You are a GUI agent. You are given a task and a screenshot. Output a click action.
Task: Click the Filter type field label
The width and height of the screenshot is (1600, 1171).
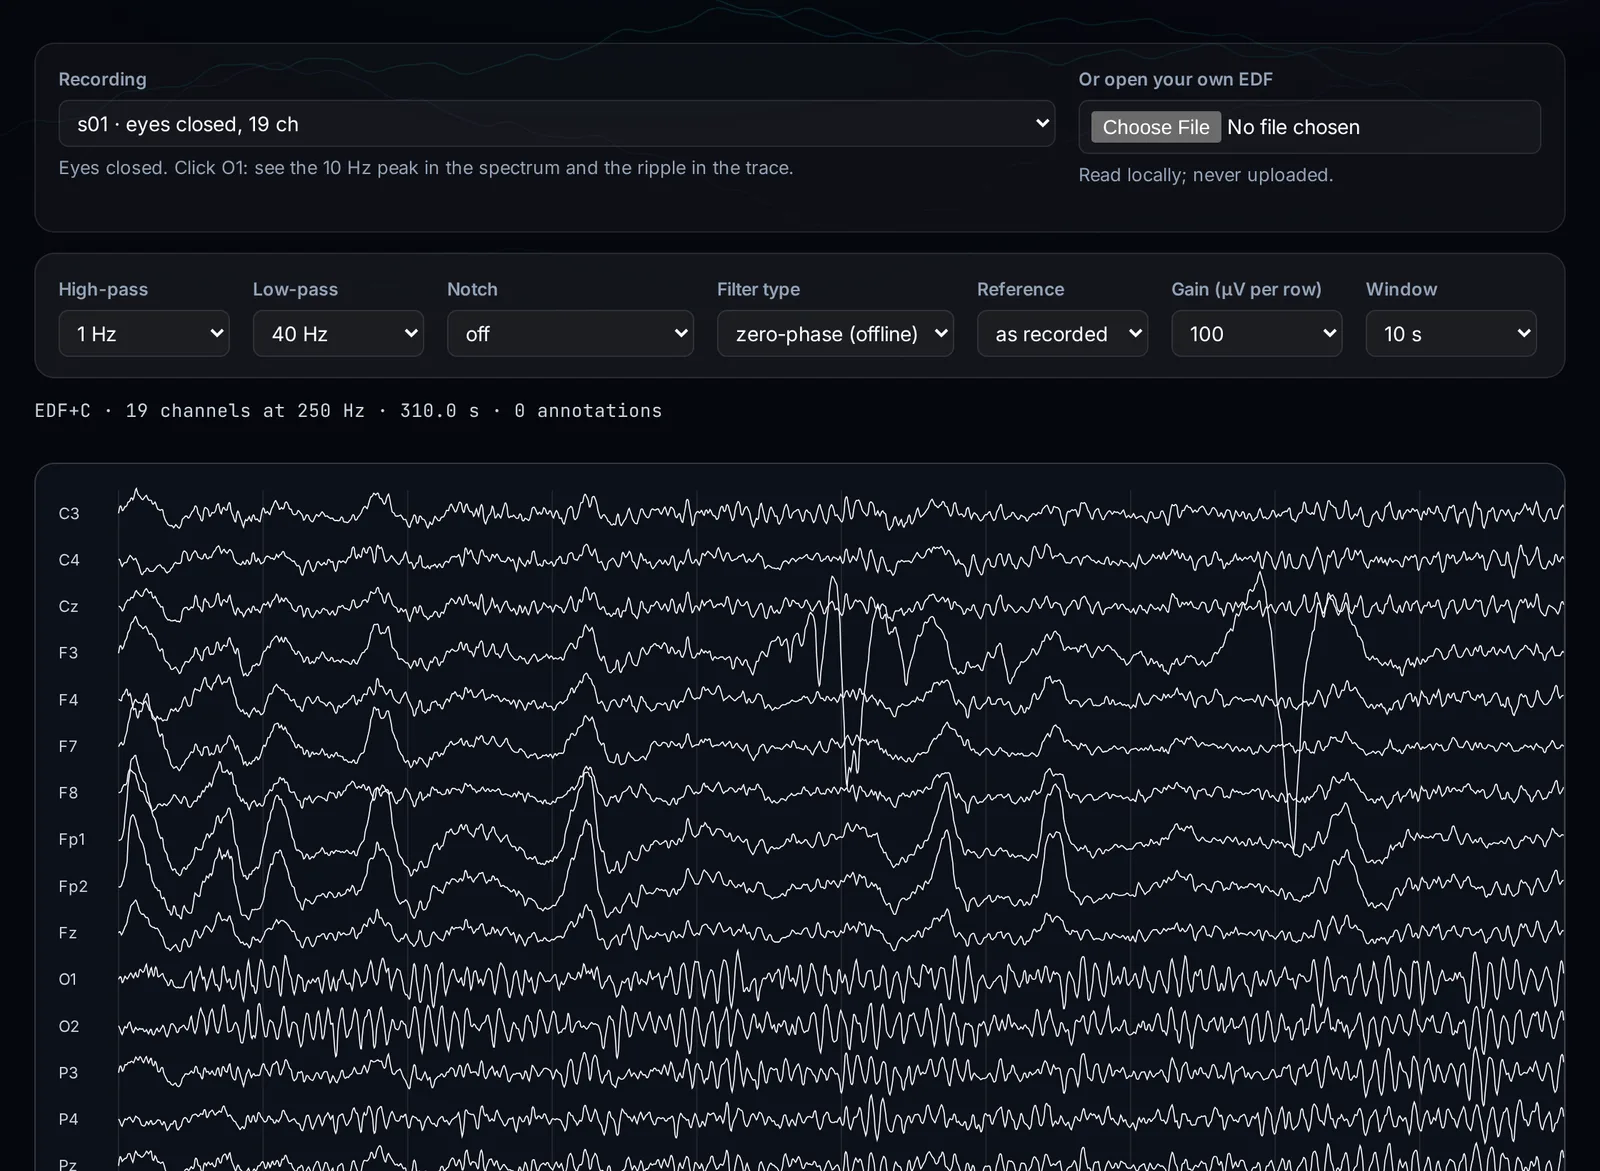coord(758,289)
